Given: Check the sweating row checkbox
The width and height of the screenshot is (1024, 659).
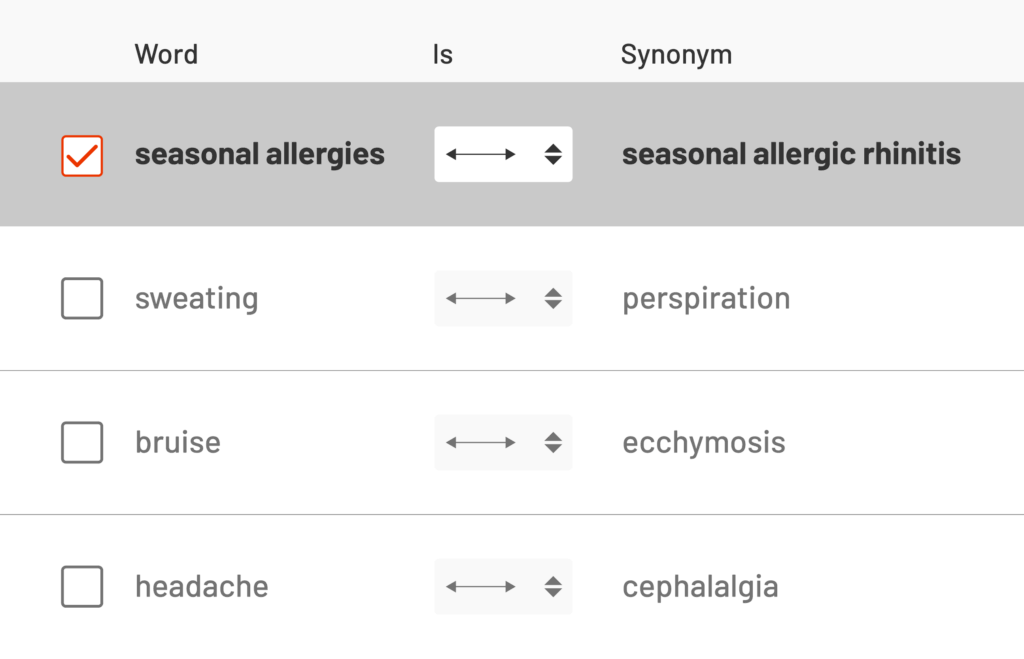Looking at the screenshot, I should tap(82, 298).
